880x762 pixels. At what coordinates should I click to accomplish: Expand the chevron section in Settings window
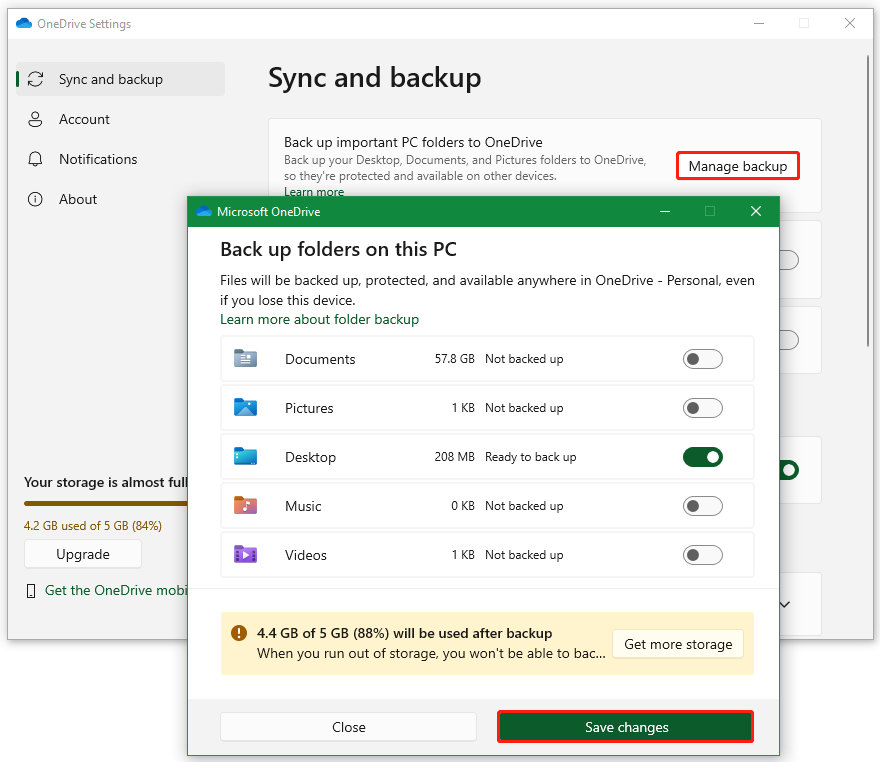[x=785, y=604]
